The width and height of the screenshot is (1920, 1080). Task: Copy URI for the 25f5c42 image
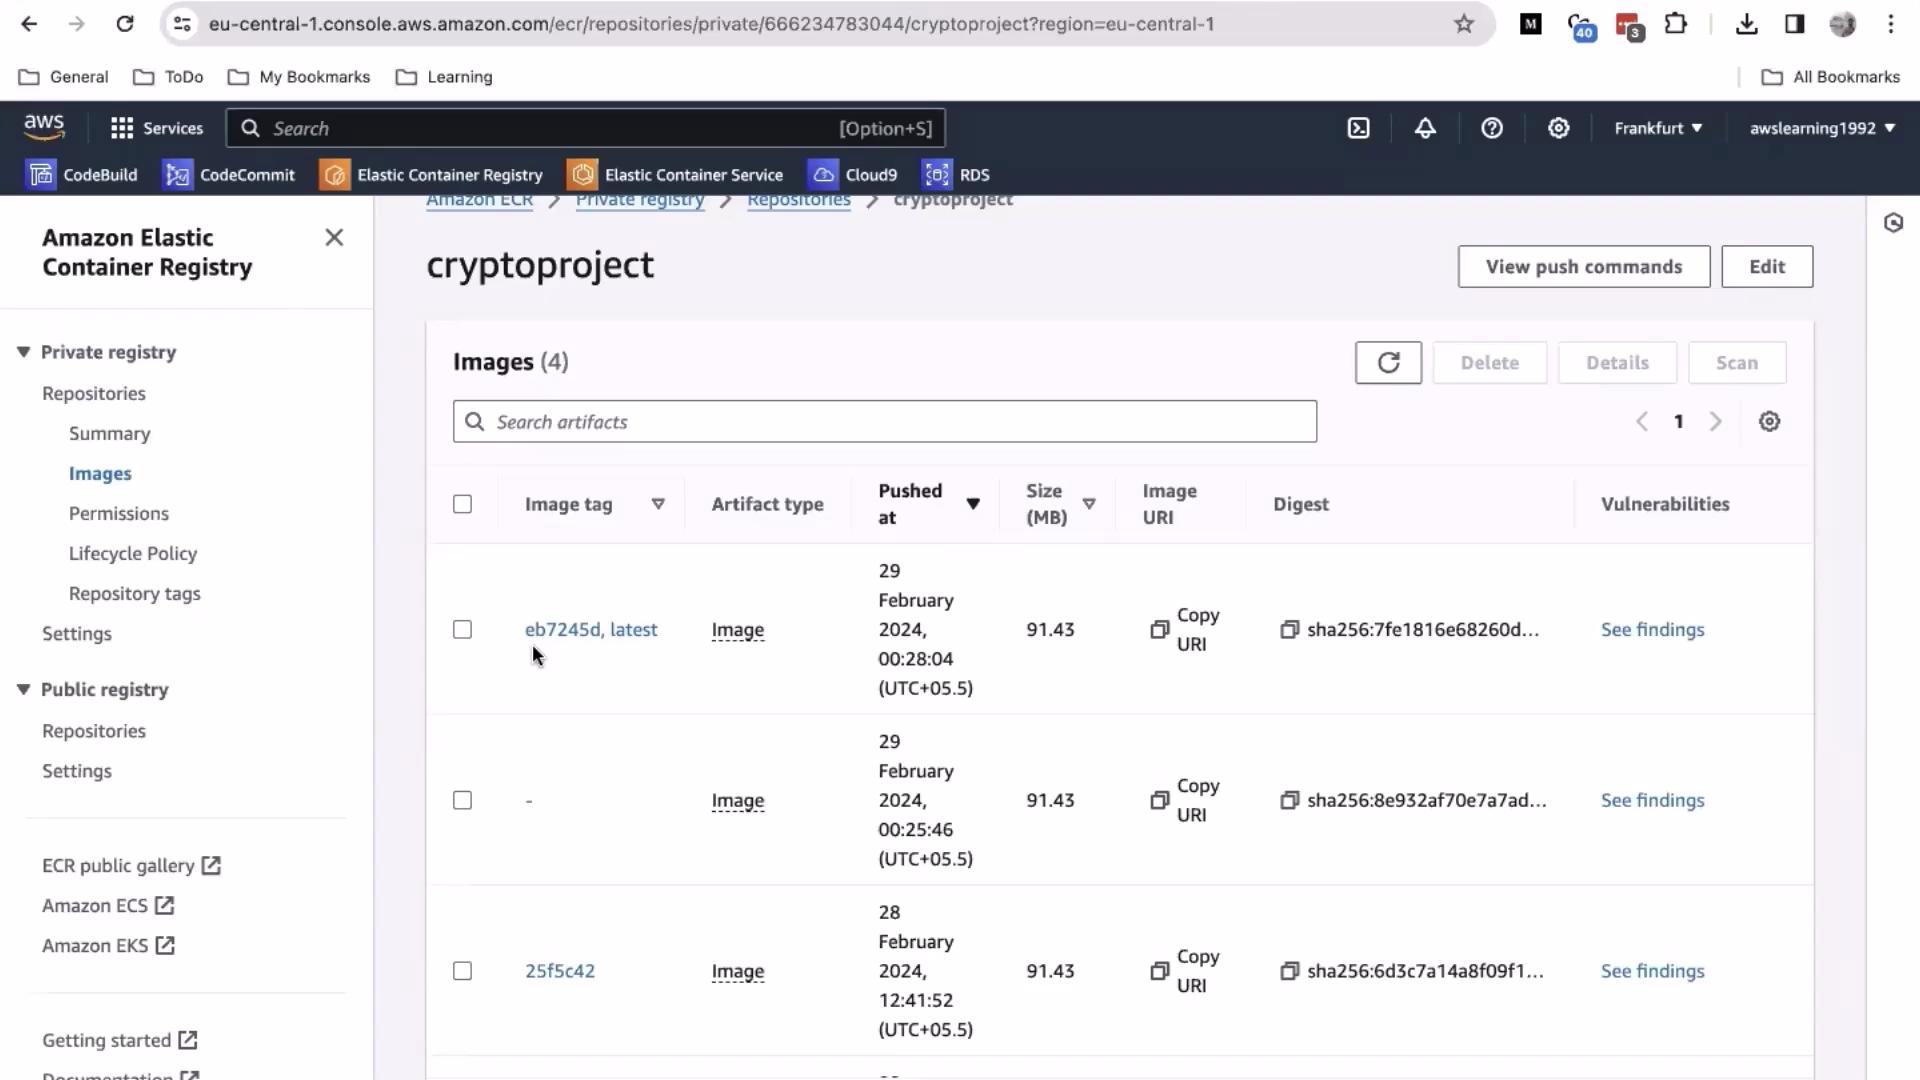[1185, 971]
